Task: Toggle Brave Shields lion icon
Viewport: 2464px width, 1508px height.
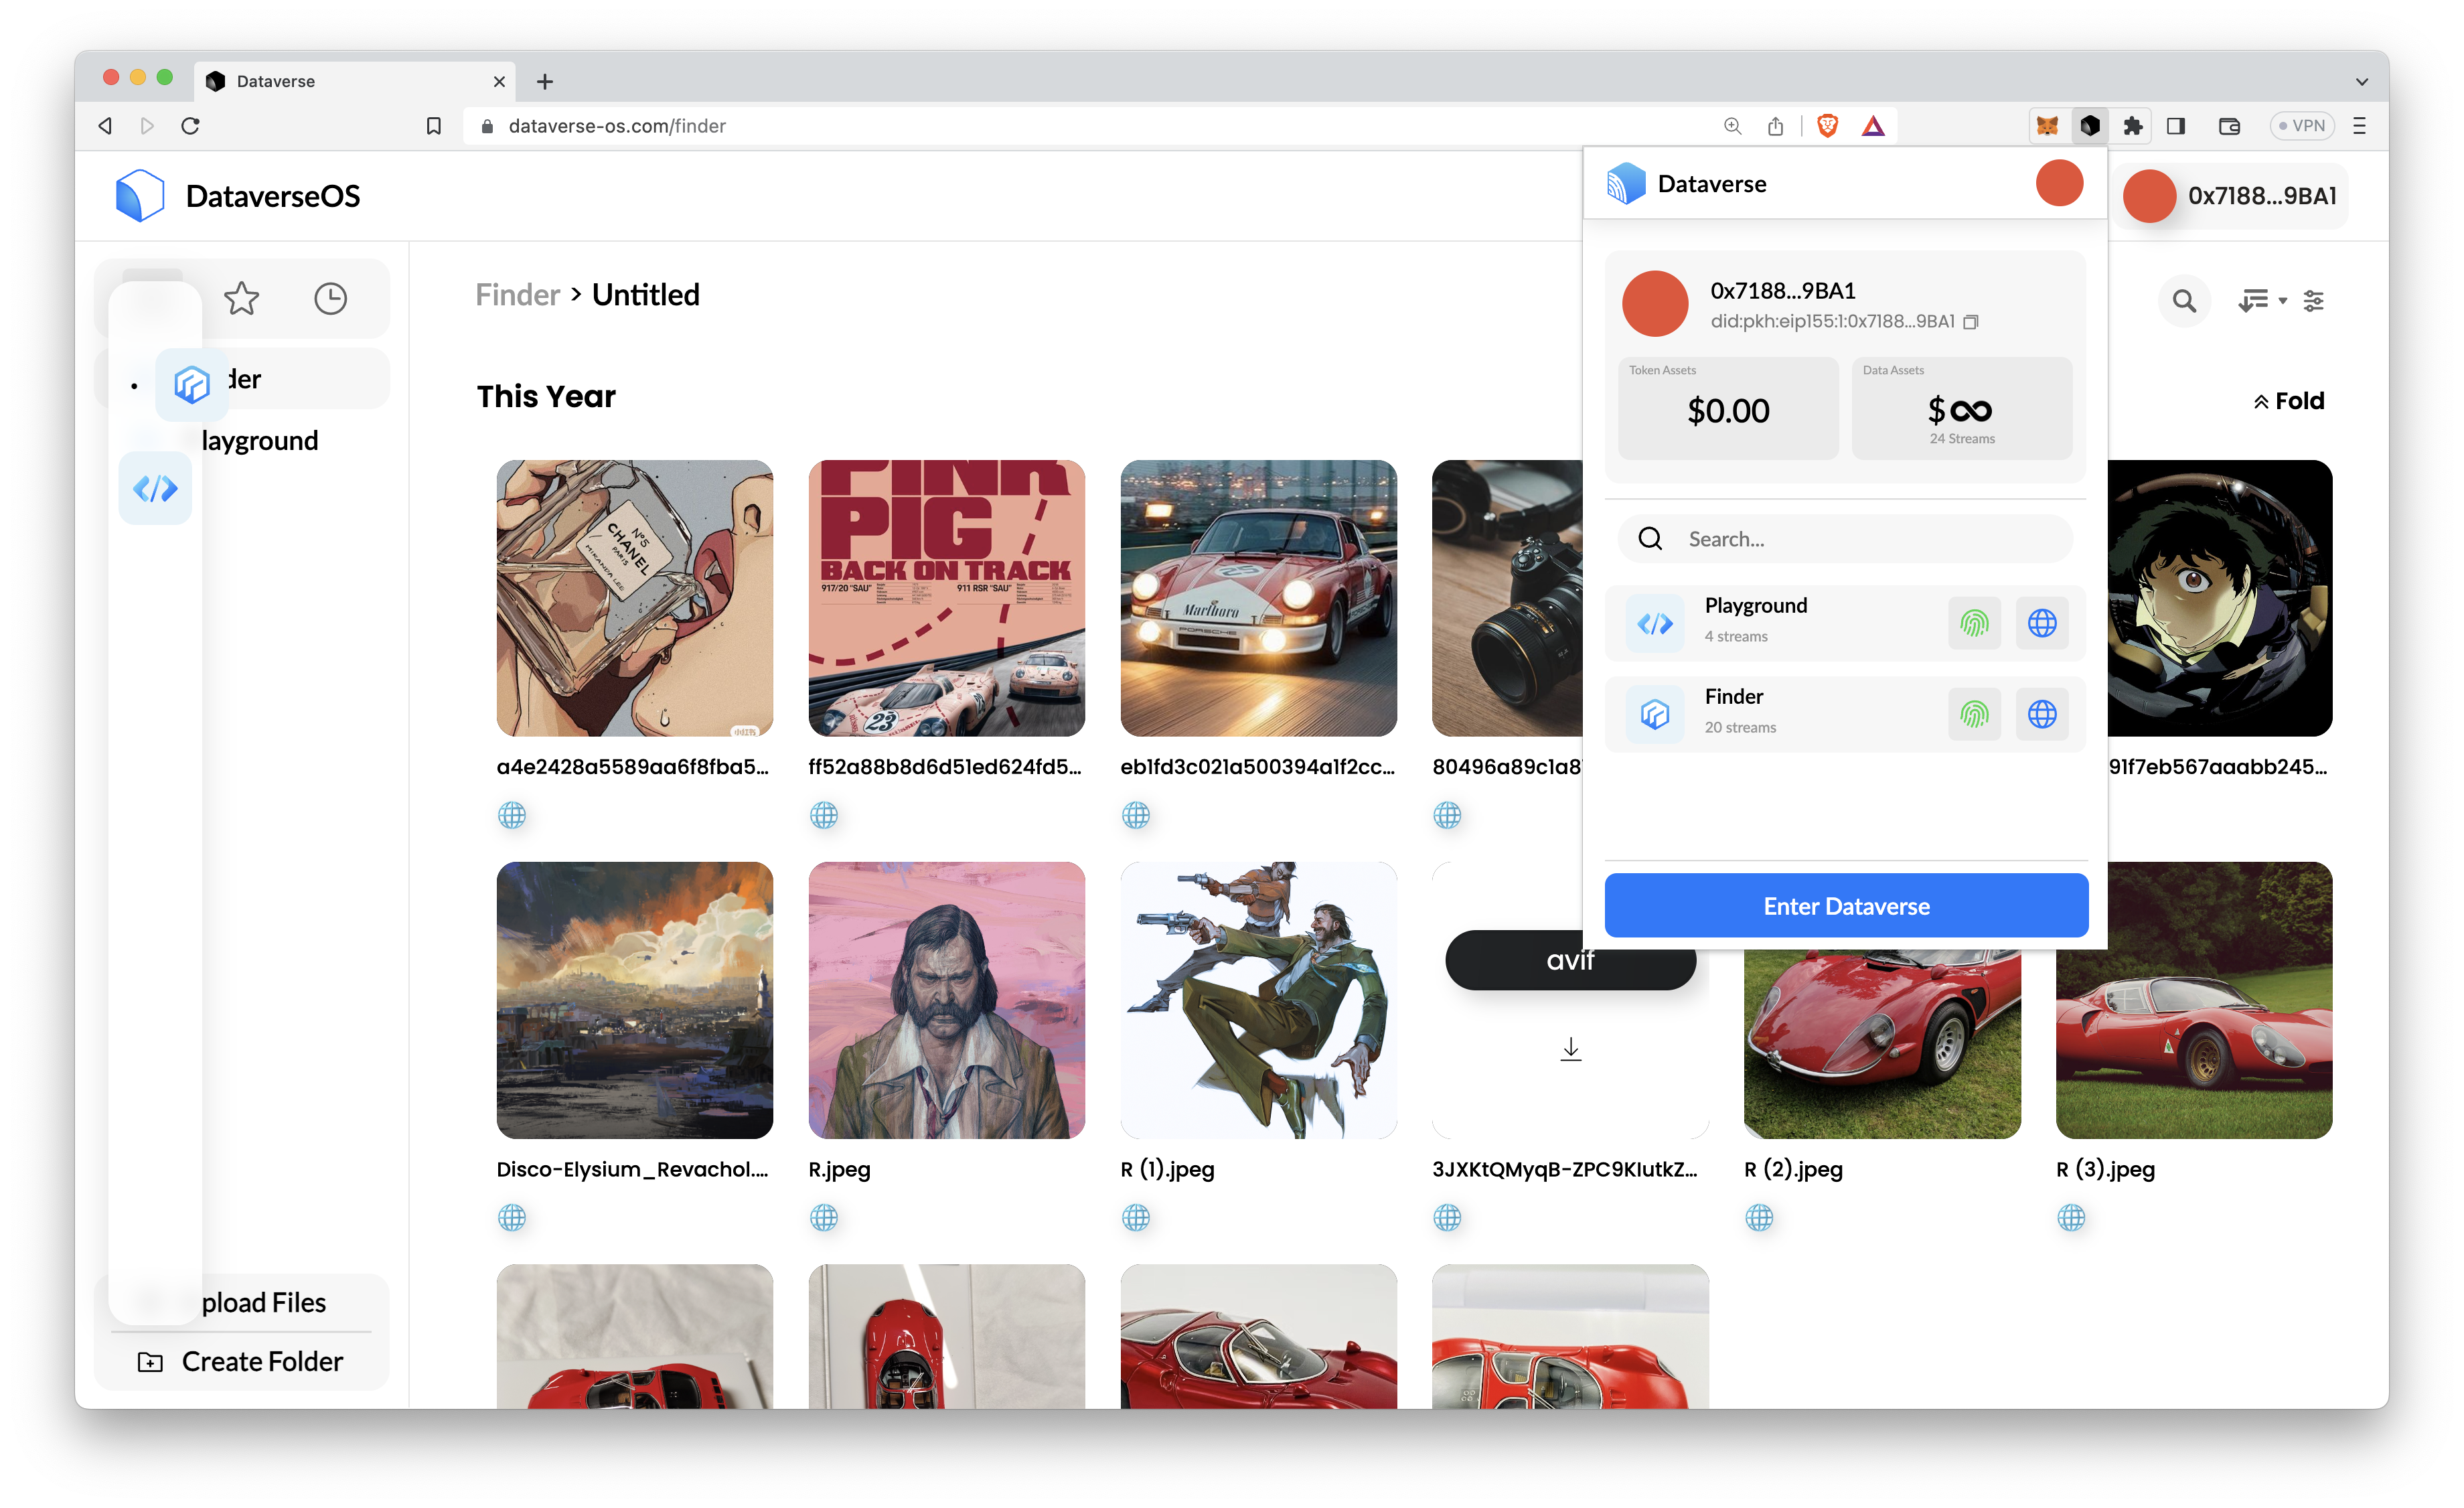Action: click(1827, 126)
